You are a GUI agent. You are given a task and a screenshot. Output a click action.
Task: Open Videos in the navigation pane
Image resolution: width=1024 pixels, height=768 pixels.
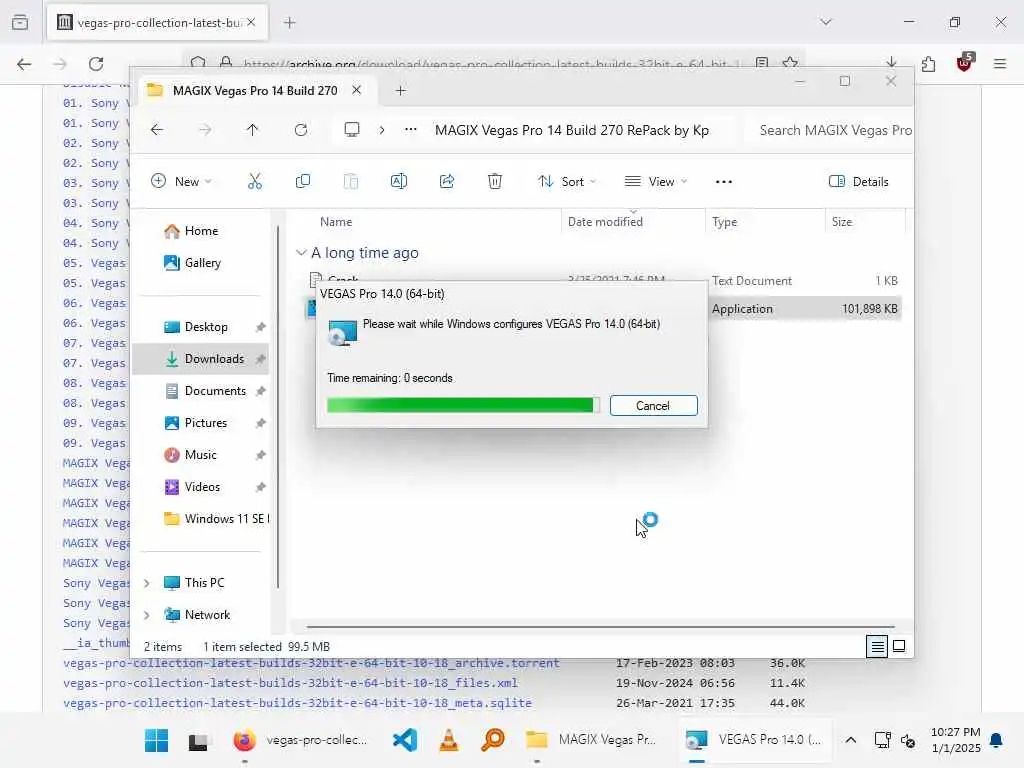pyautogui.click(x=202, y=487)
